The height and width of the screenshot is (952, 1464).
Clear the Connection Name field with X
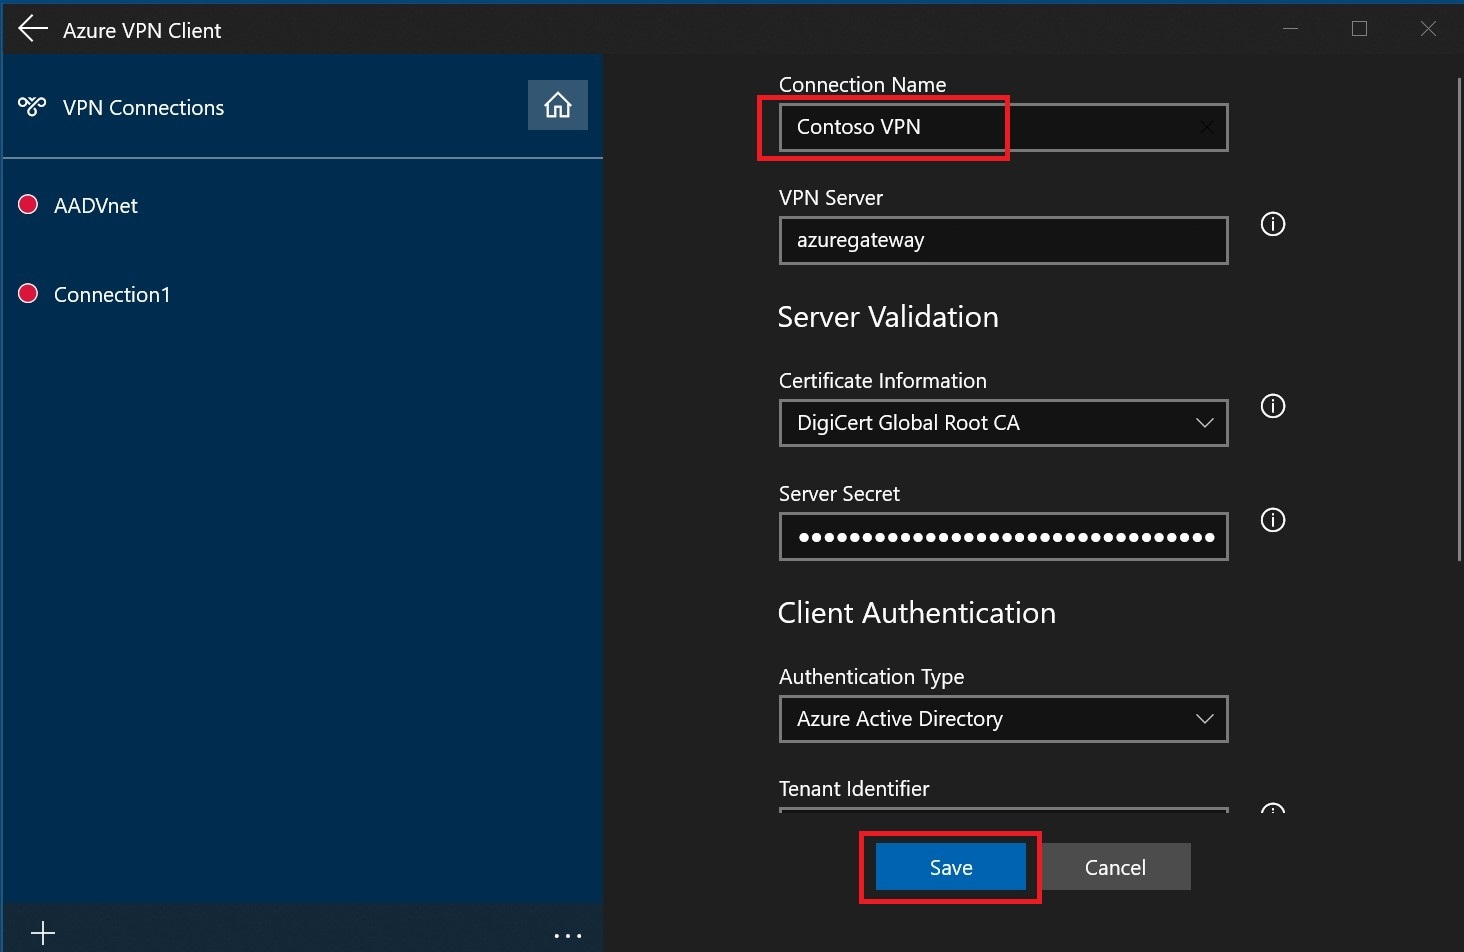pos(1207,127)
